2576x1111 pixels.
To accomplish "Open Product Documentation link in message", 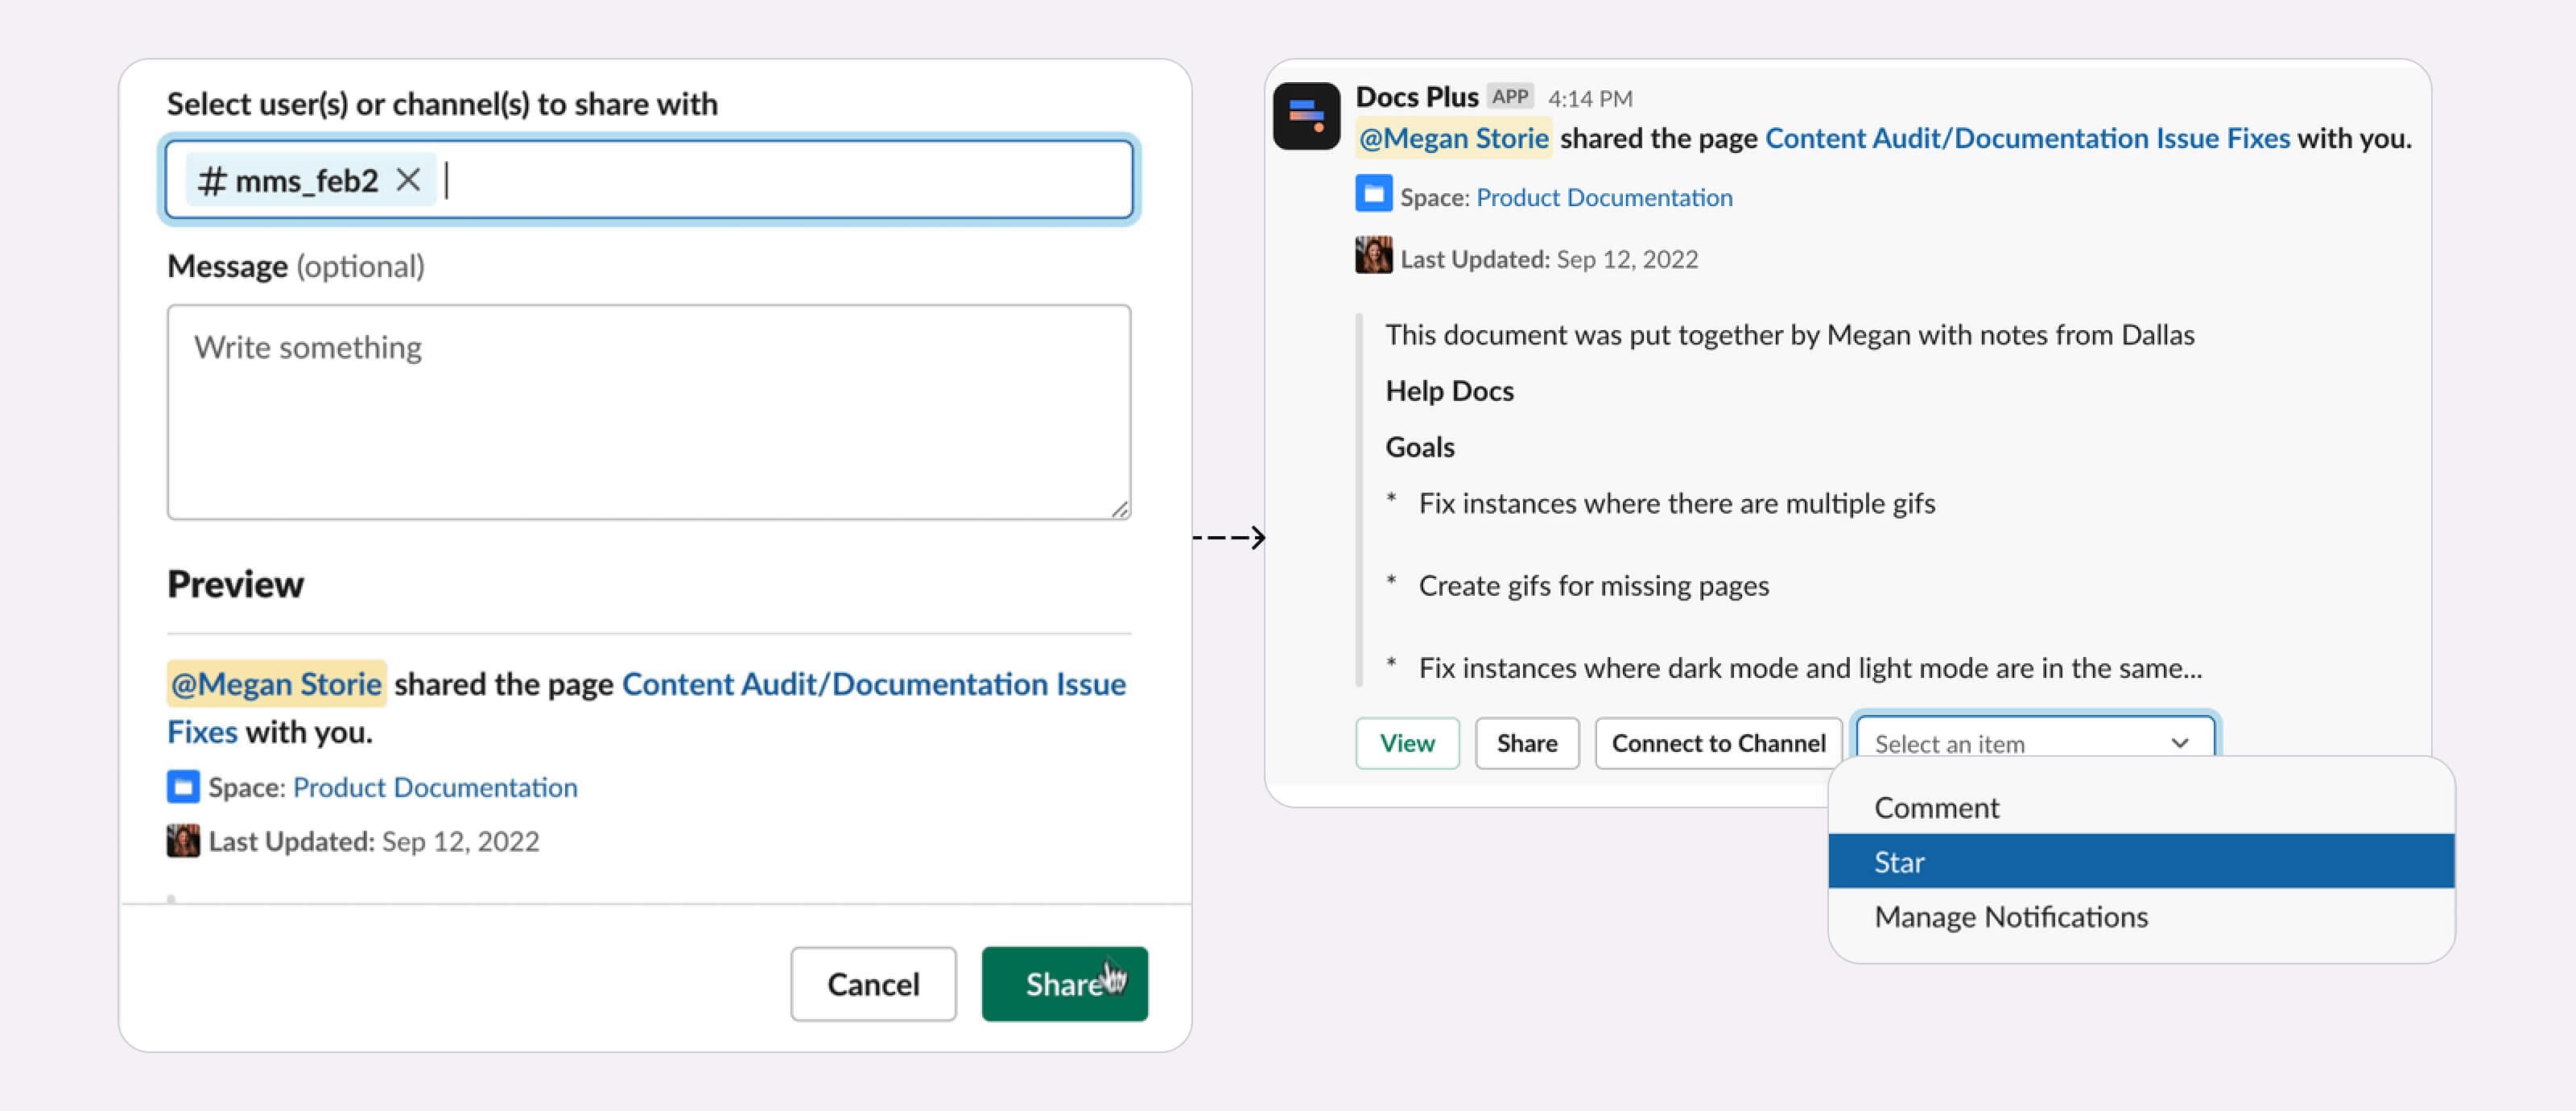I will tap(1604, 197).
